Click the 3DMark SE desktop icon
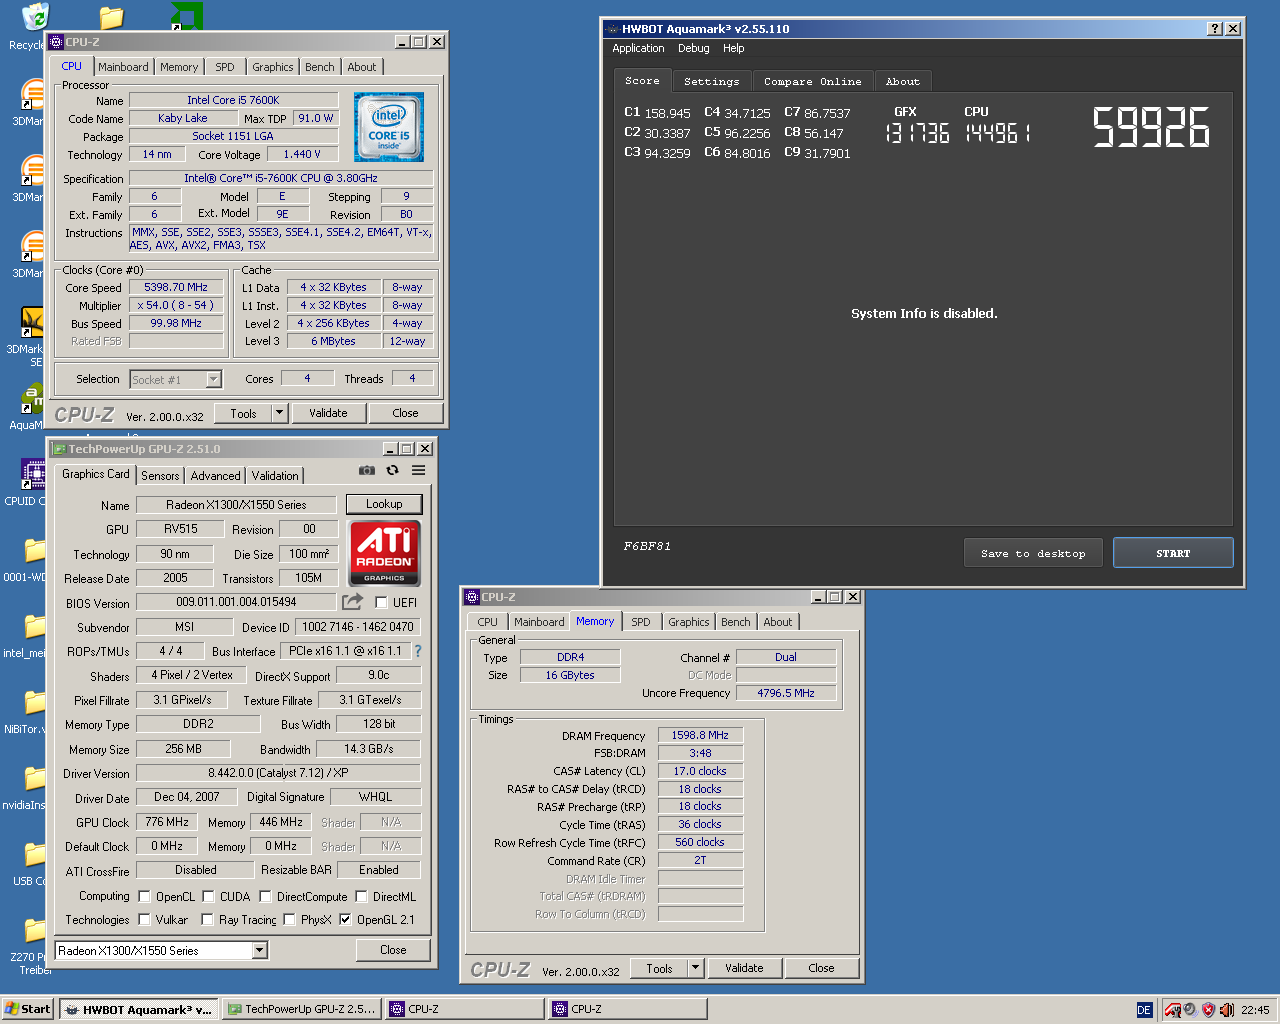 pyautogui.click(x=33, y=322)
